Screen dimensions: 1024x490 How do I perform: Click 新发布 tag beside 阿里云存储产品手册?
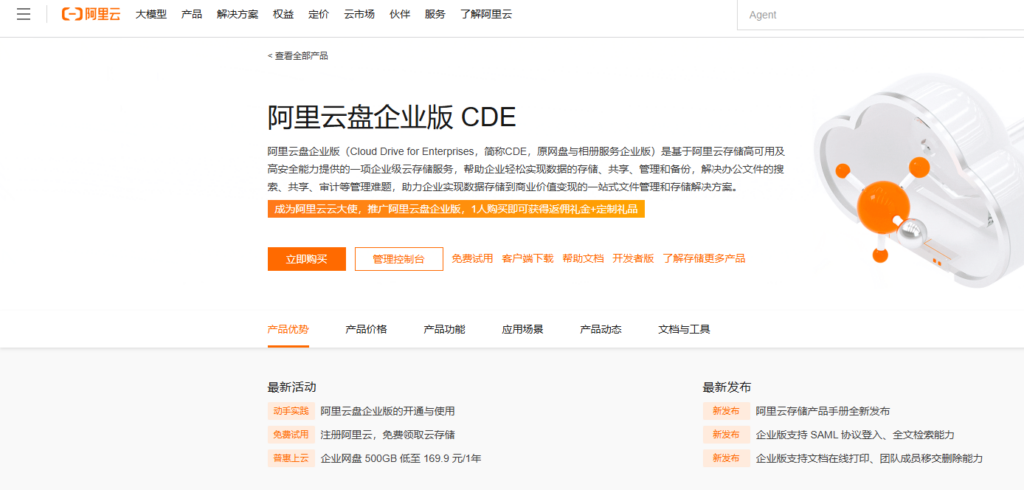click(726, 411)
